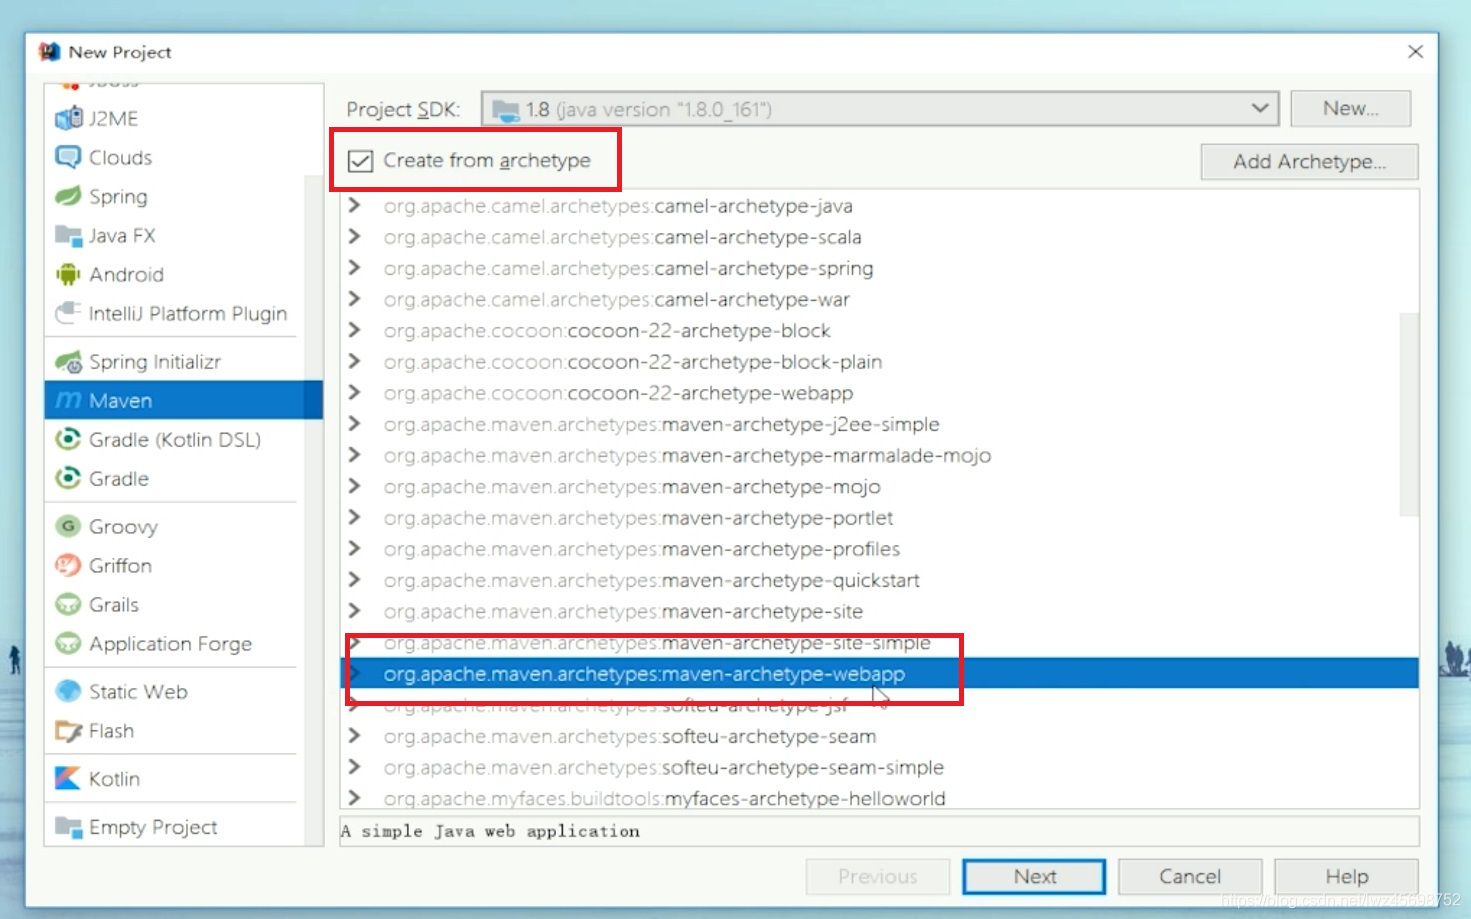This screenshot has width=1471, height=919.
Task: Select maven-archetype-profiles row
Action: coord(879,548)
